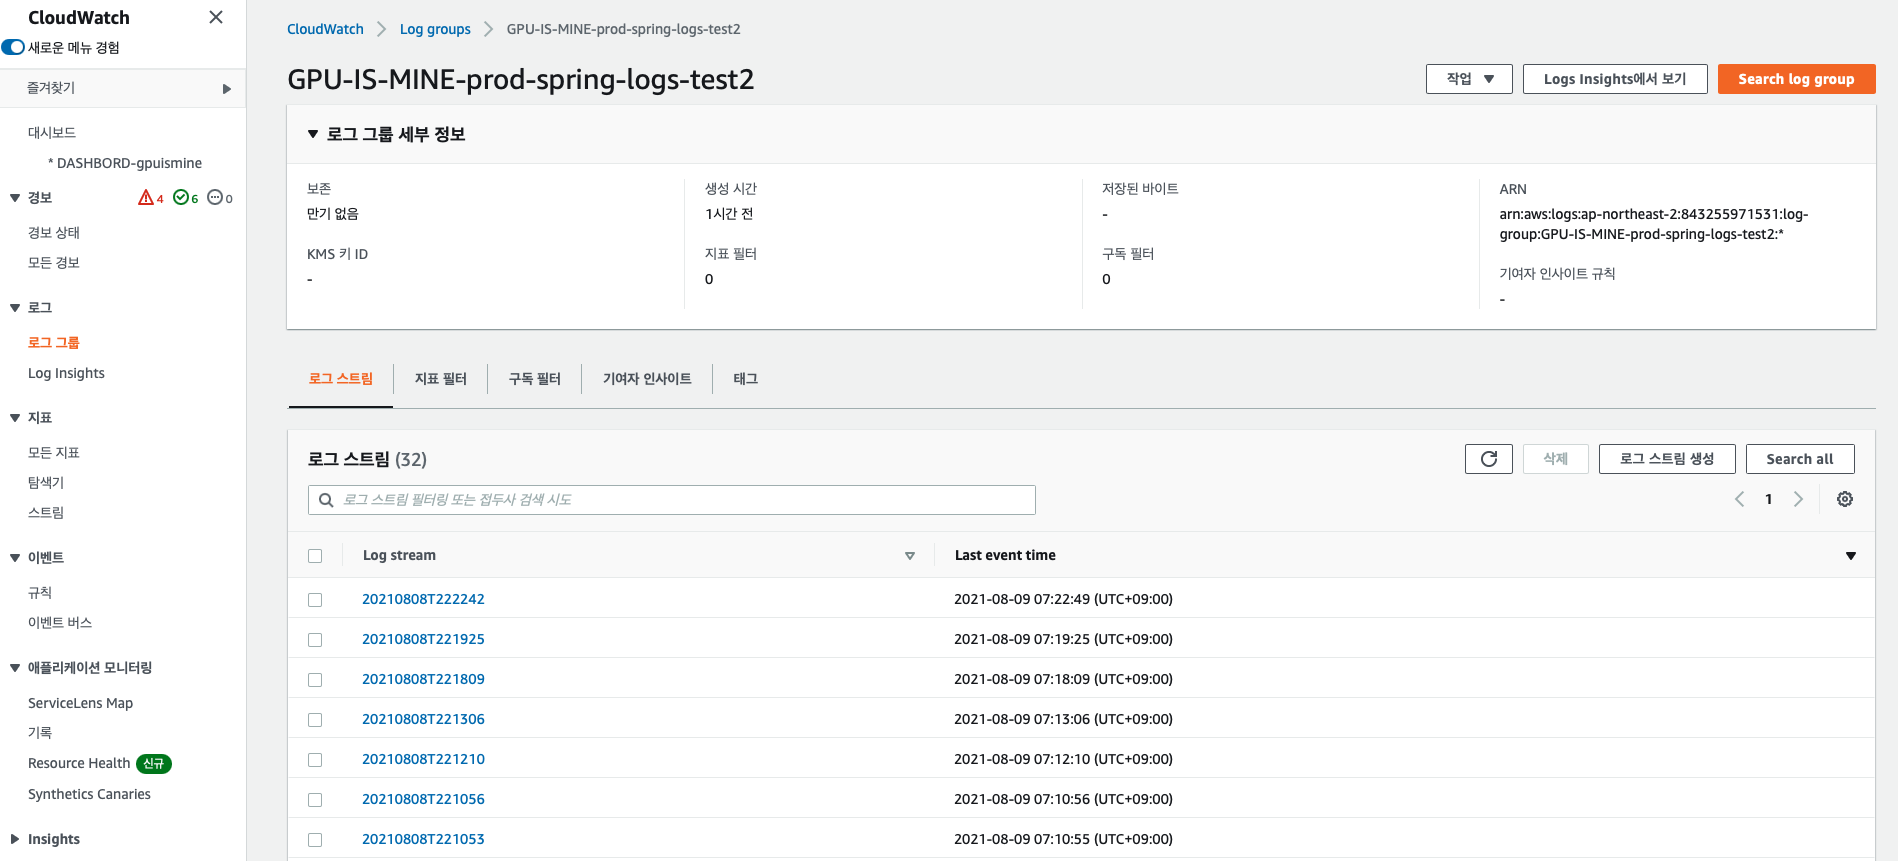Switch to the 태그 tab
The height and width of the screenshot is (861, 1898).
tap(746, 379)
